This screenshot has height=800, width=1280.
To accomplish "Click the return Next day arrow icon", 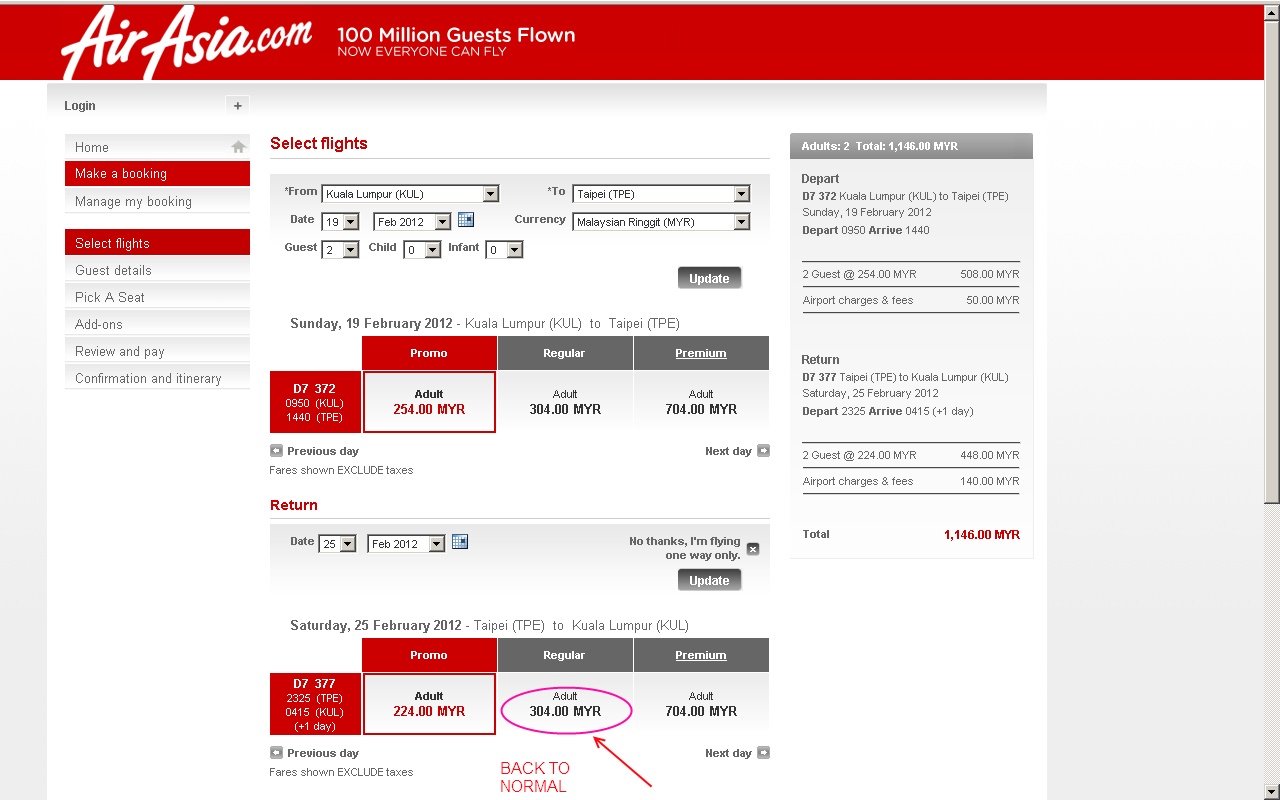I will 763,753.
